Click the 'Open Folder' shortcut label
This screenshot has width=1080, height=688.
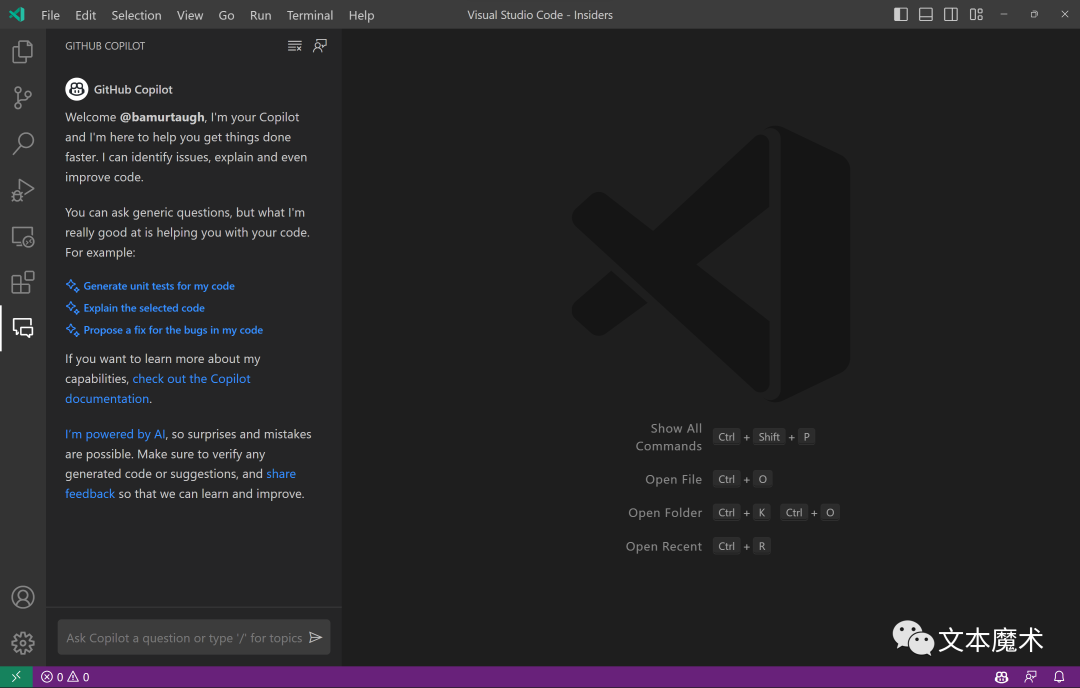pyautogui.click(x=665, y=513)
